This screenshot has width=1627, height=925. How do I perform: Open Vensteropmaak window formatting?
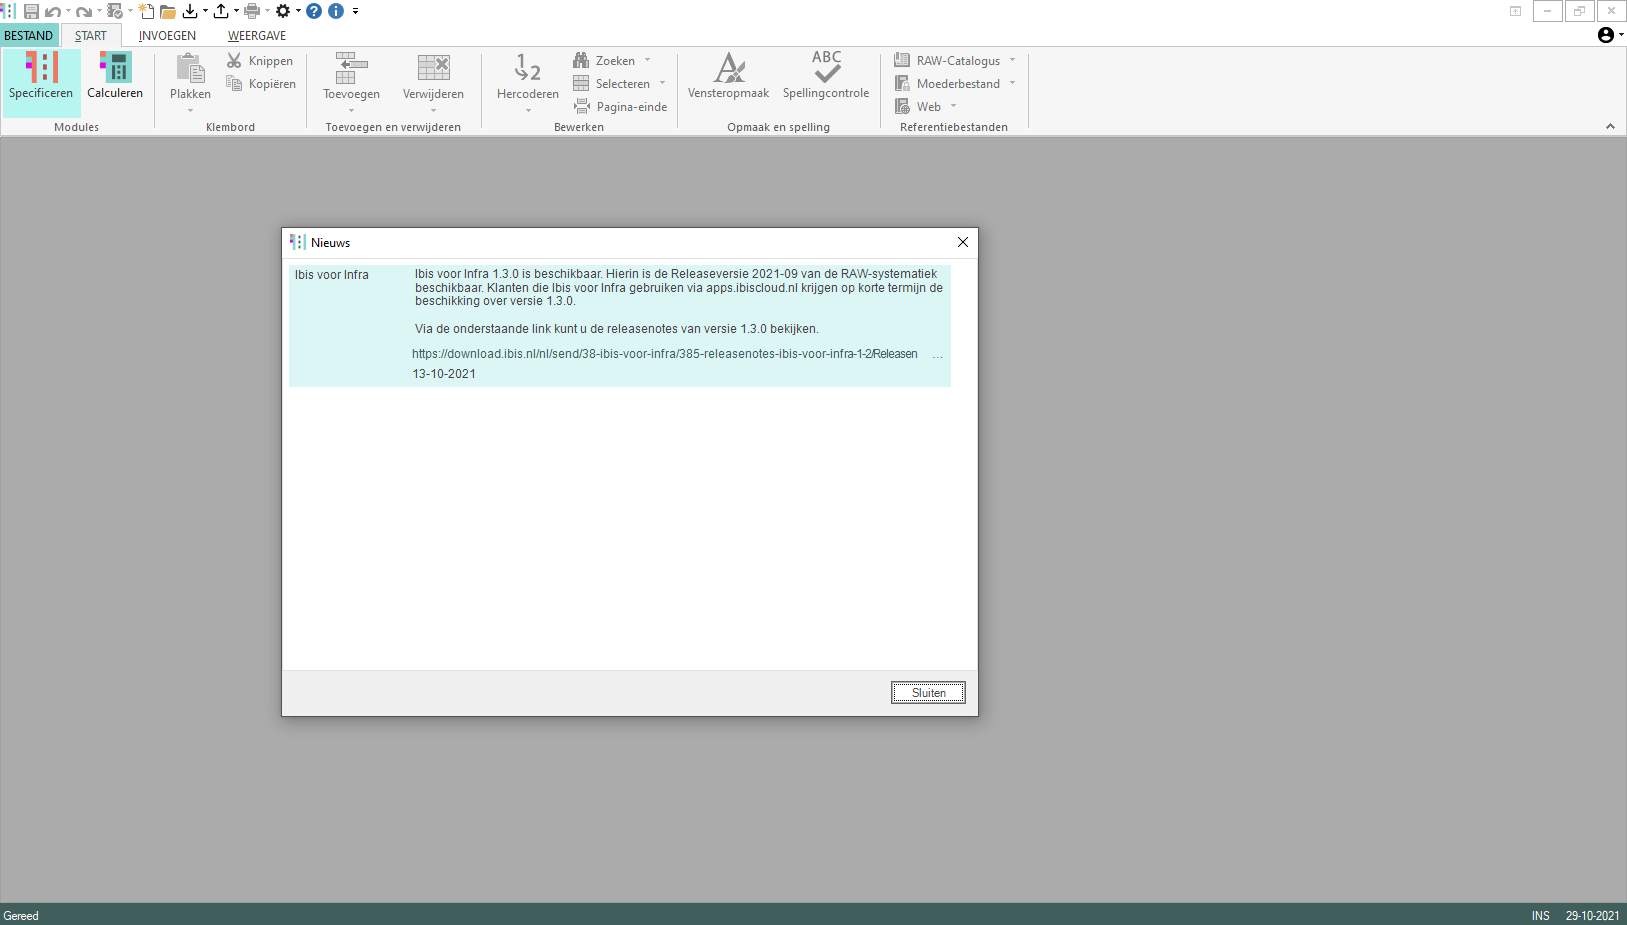click(x=729, y=76)
